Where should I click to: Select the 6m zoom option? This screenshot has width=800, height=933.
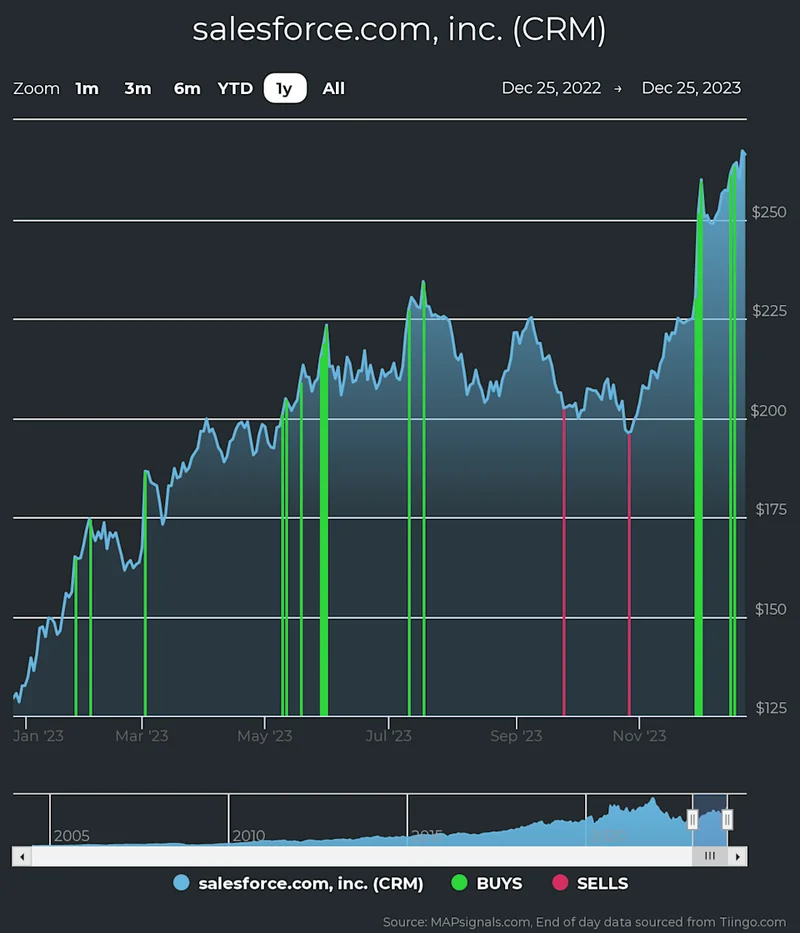[187, 88]
